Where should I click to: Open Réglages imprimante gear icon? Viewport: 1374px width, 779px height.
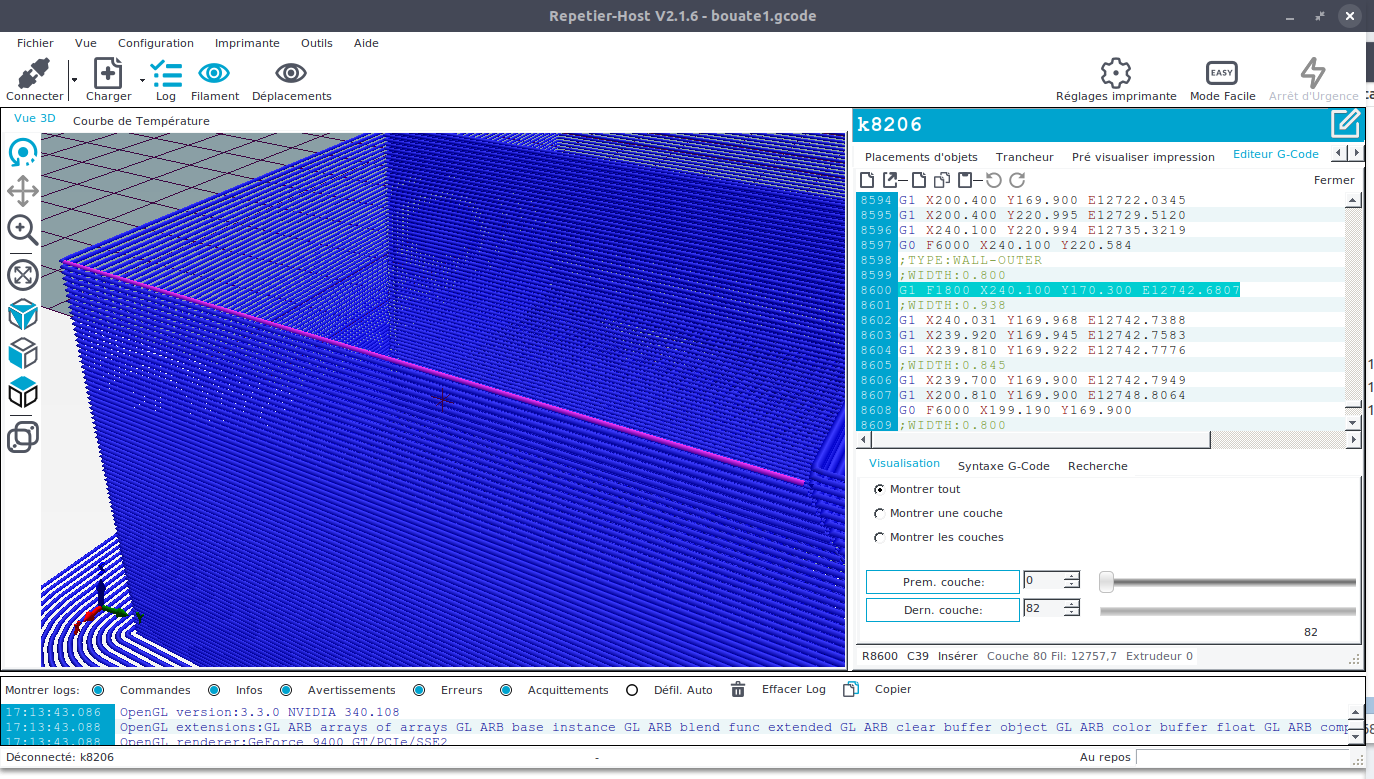click(1115, 73)
